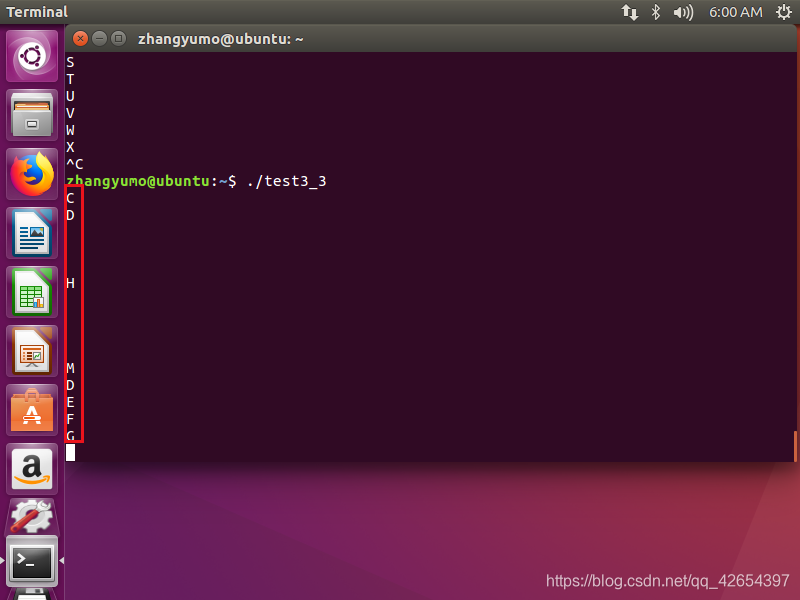Screen dimensions: 800x600
Task: Click the letter M in output
Action: [x=70, y=368]
